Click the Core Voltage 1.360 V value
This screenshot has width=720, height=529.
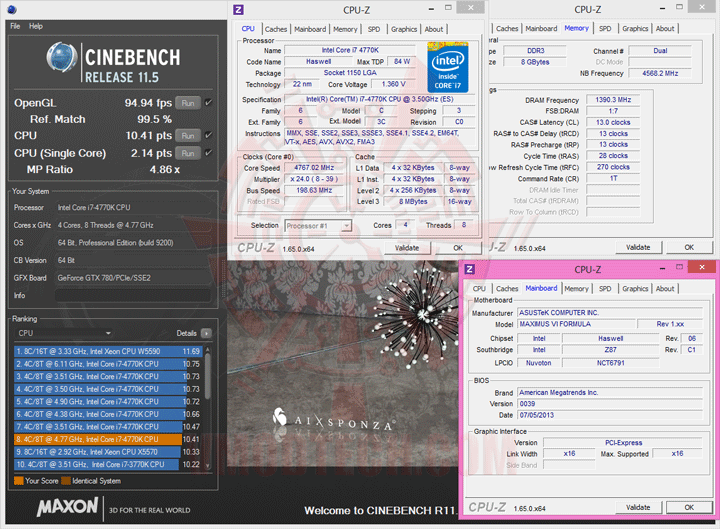pyautogui.click(x=394, y=84)
